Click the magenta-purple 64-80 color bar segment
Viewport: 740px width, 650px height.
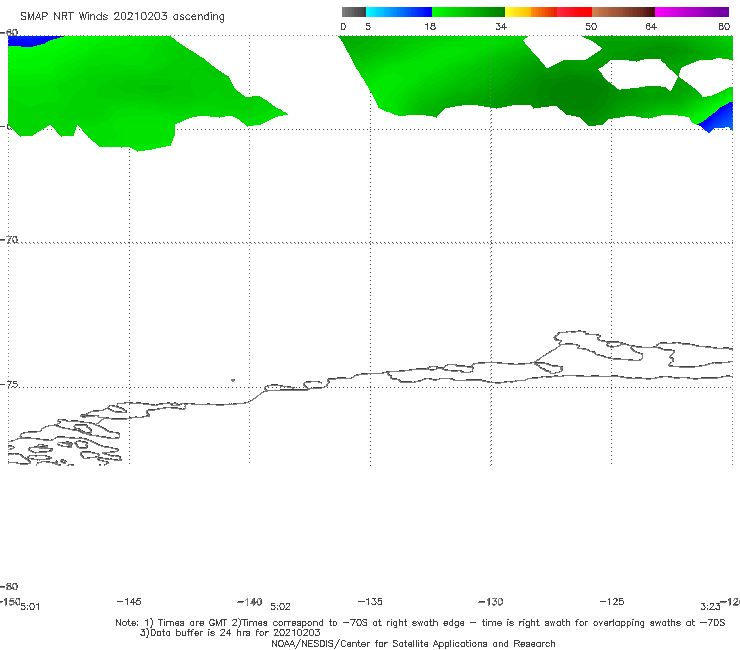tap(692, 12)
